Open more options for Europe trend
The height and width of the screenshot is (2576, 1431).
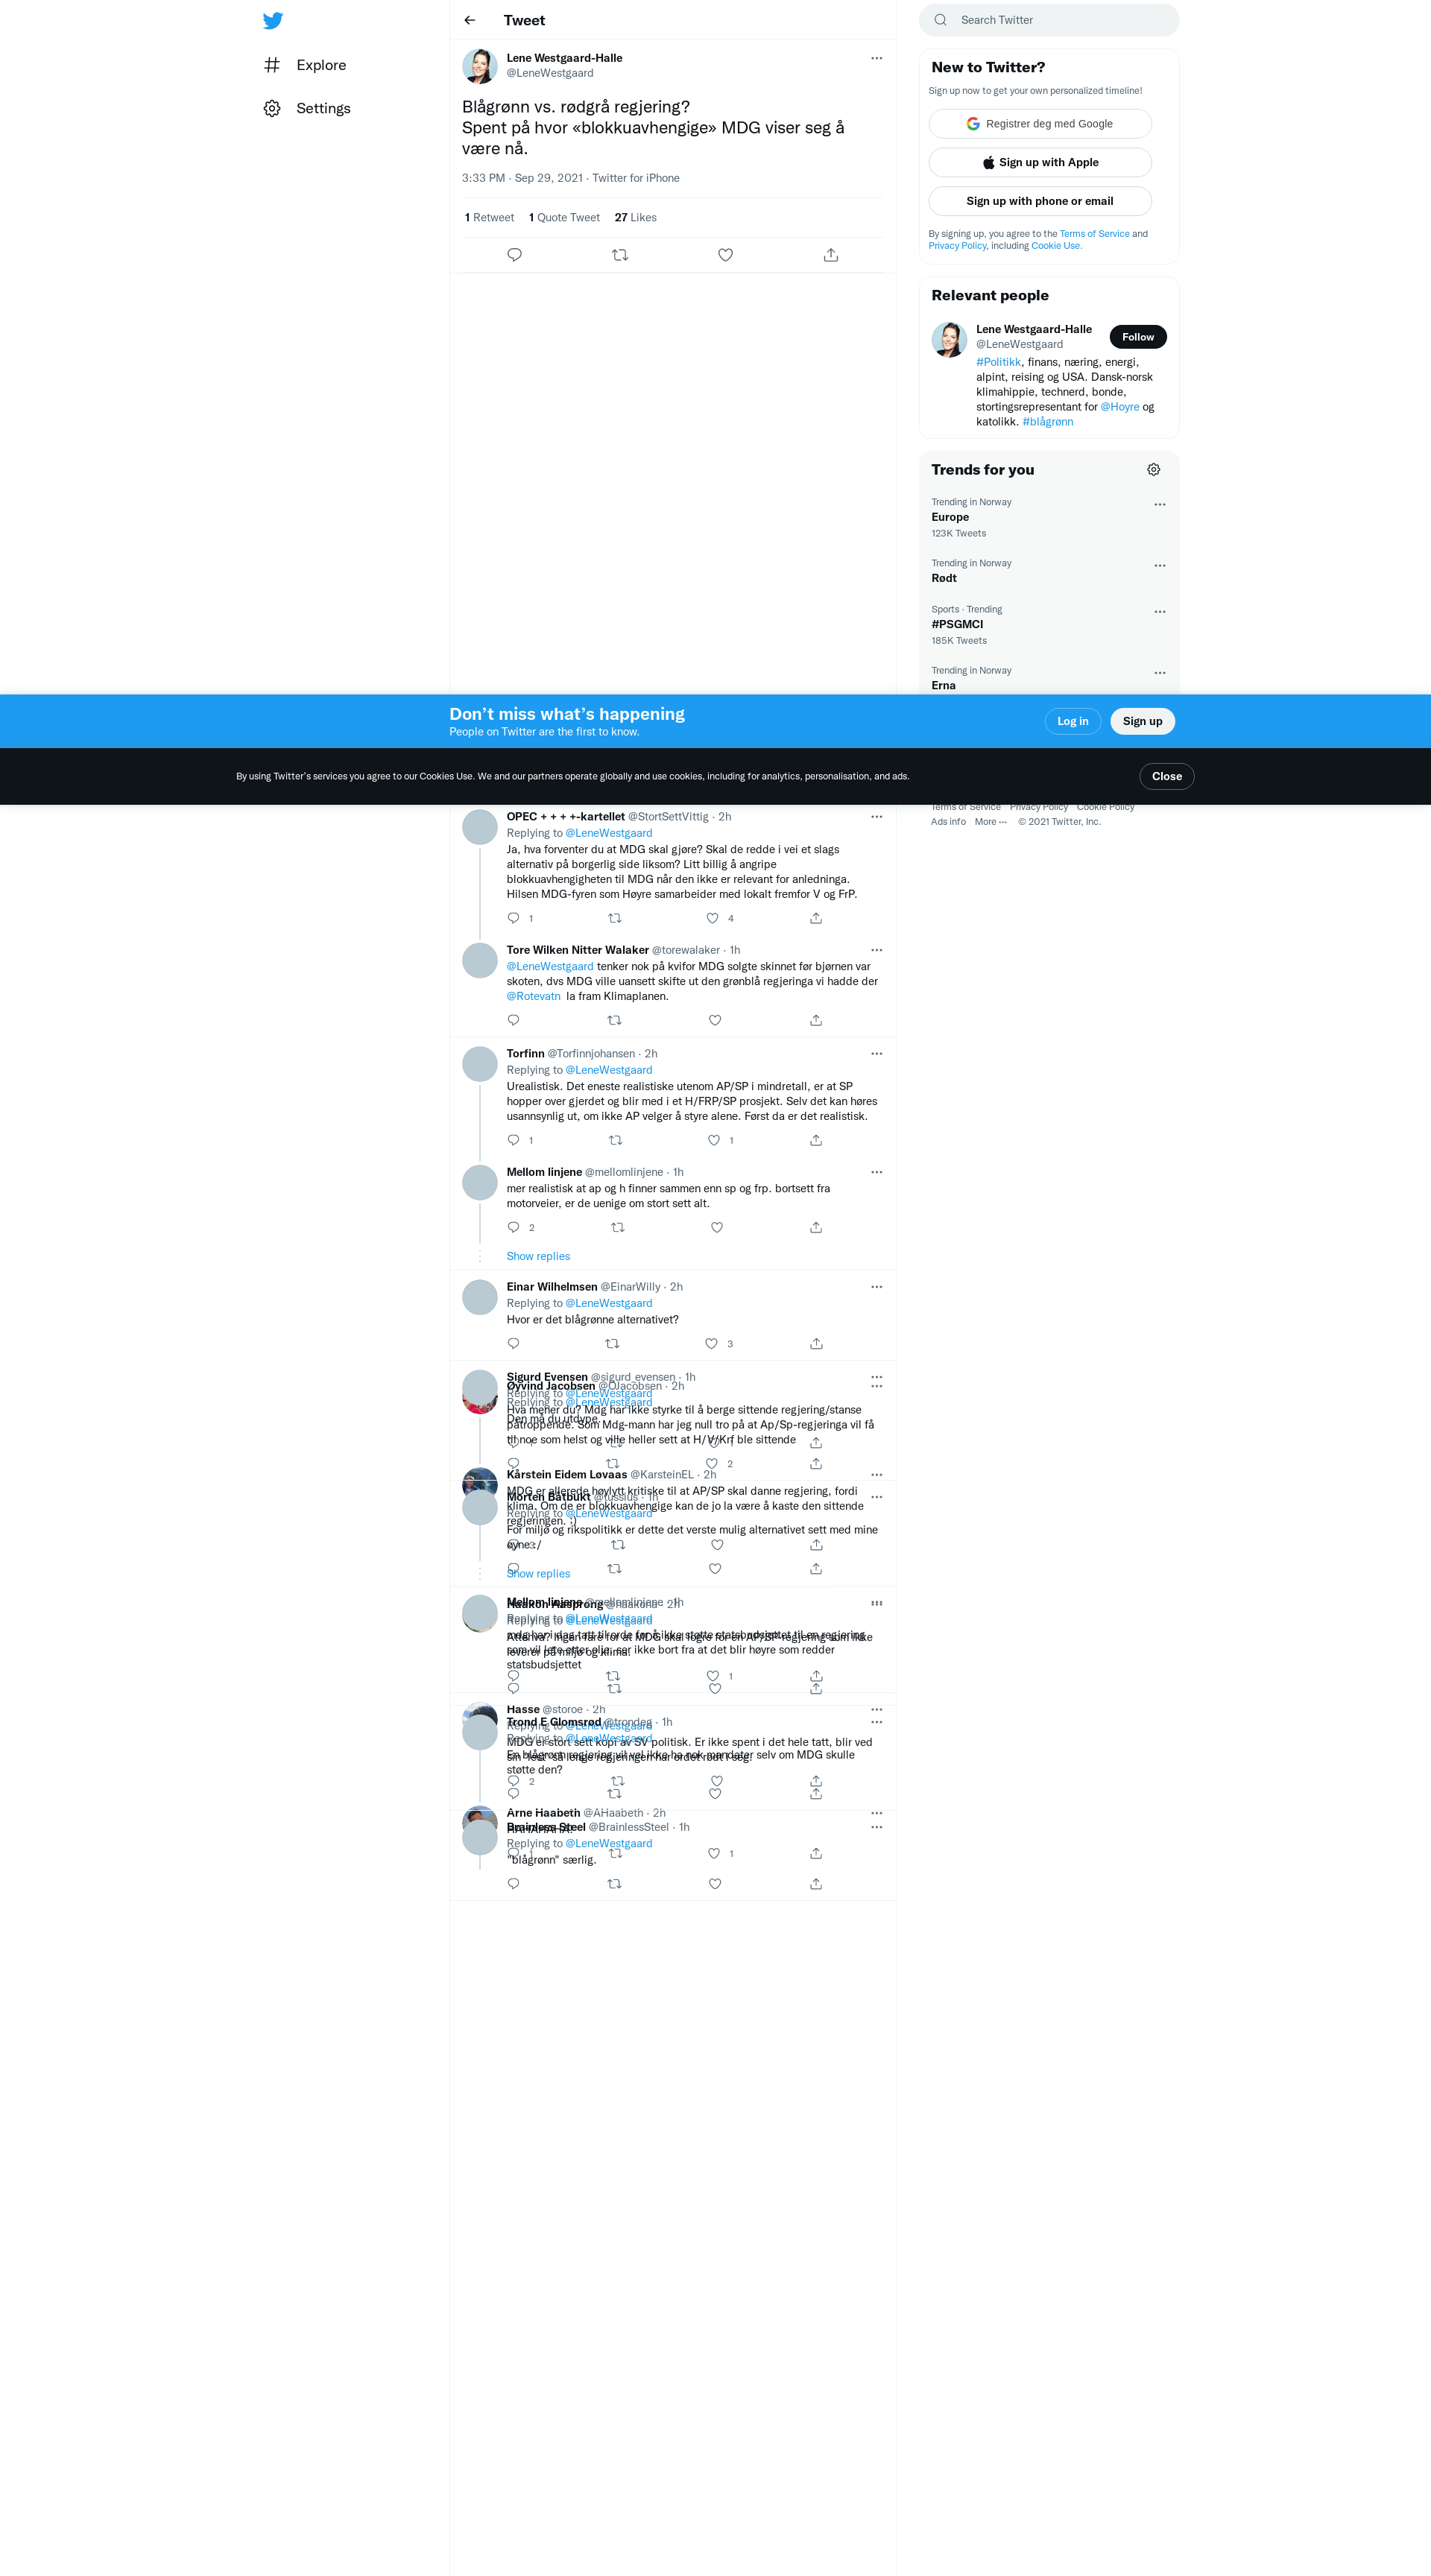pos(1160,505)
